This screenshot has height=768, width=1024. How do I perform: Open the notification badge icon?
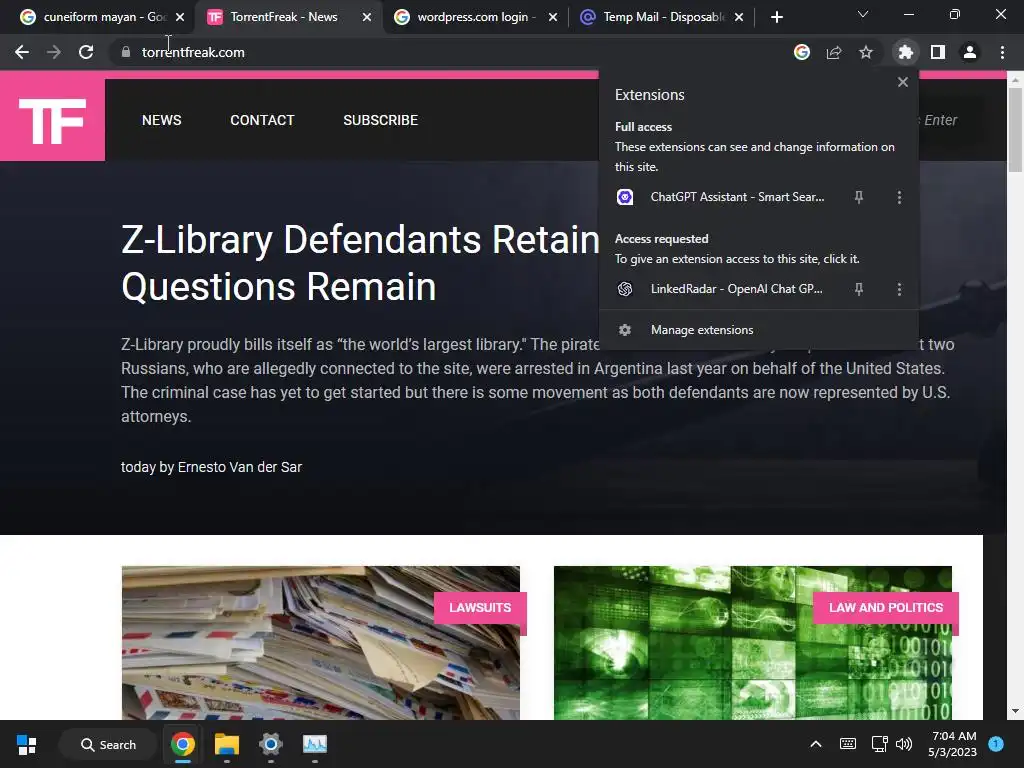click(x=996, y=744)
